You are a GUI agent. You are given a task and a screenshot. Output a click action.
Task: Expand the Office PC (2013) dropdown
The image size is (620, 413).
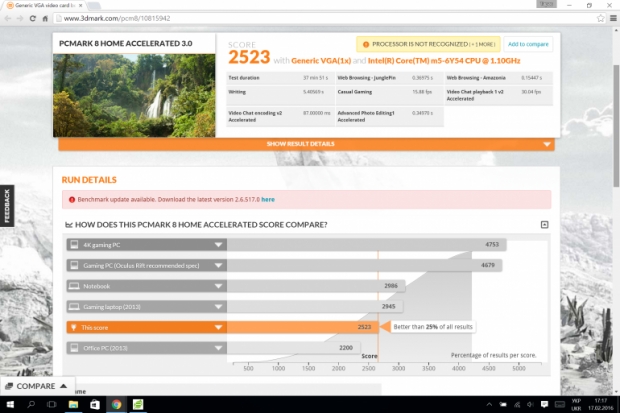coord(218,348)
